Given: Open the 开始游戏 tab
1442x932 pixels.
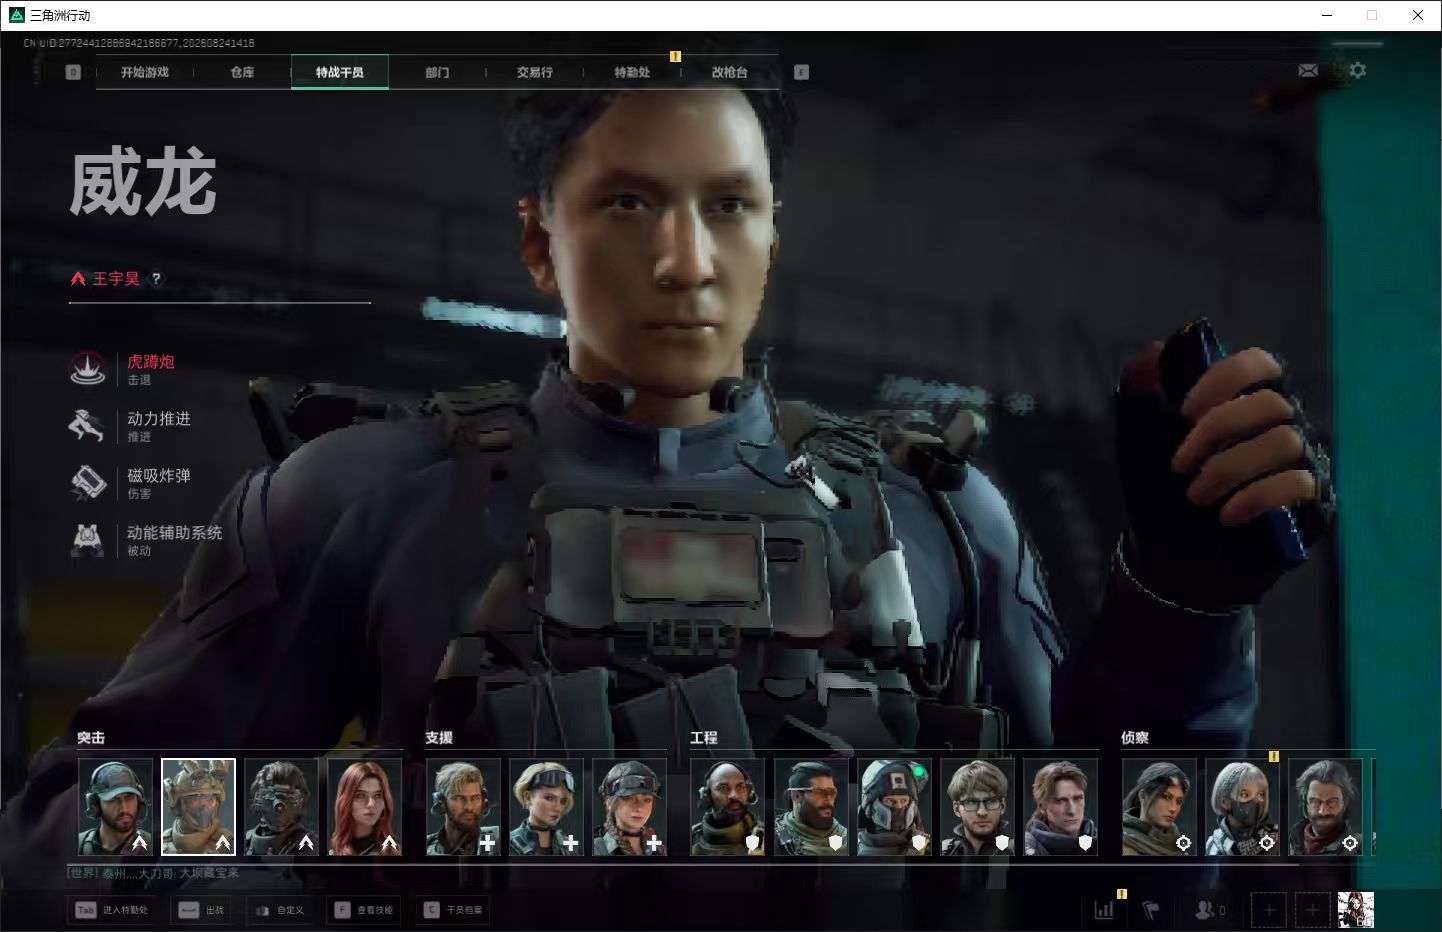Looking at the screenshot, I should [x=145, y=72].
